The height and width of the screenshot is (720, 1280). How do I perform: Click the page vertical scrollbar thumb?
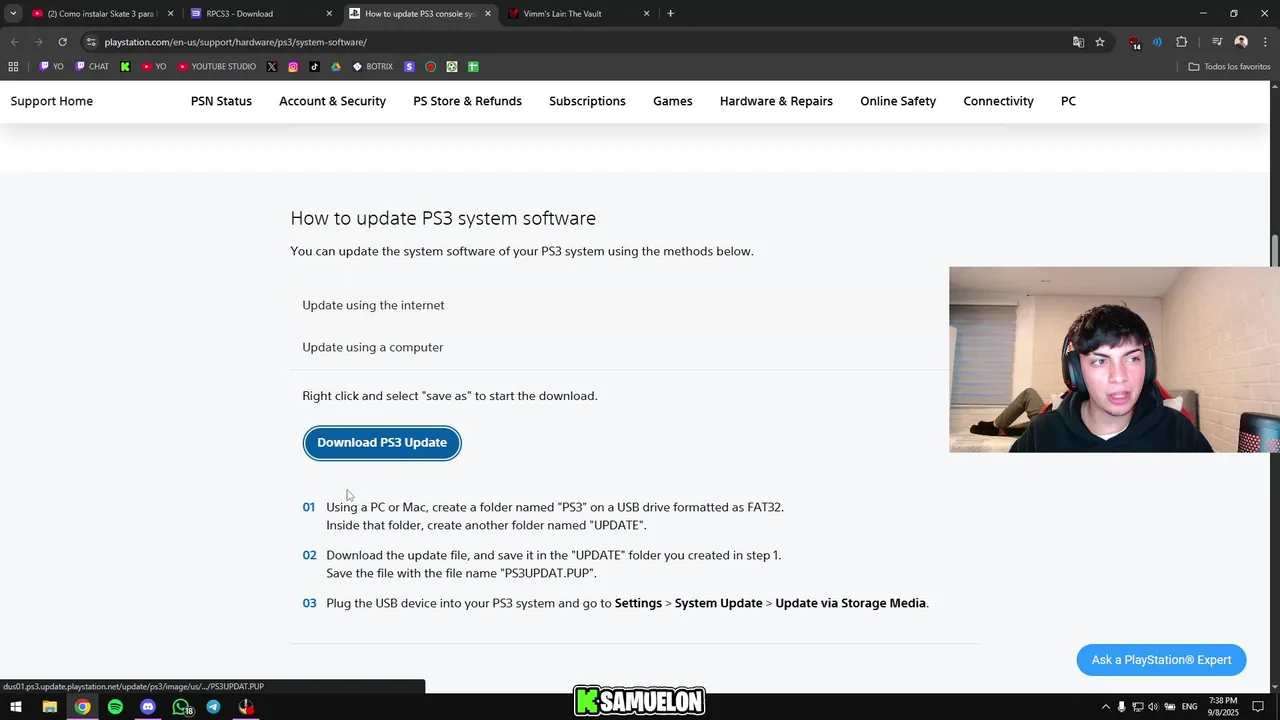tap(1275, 250)
